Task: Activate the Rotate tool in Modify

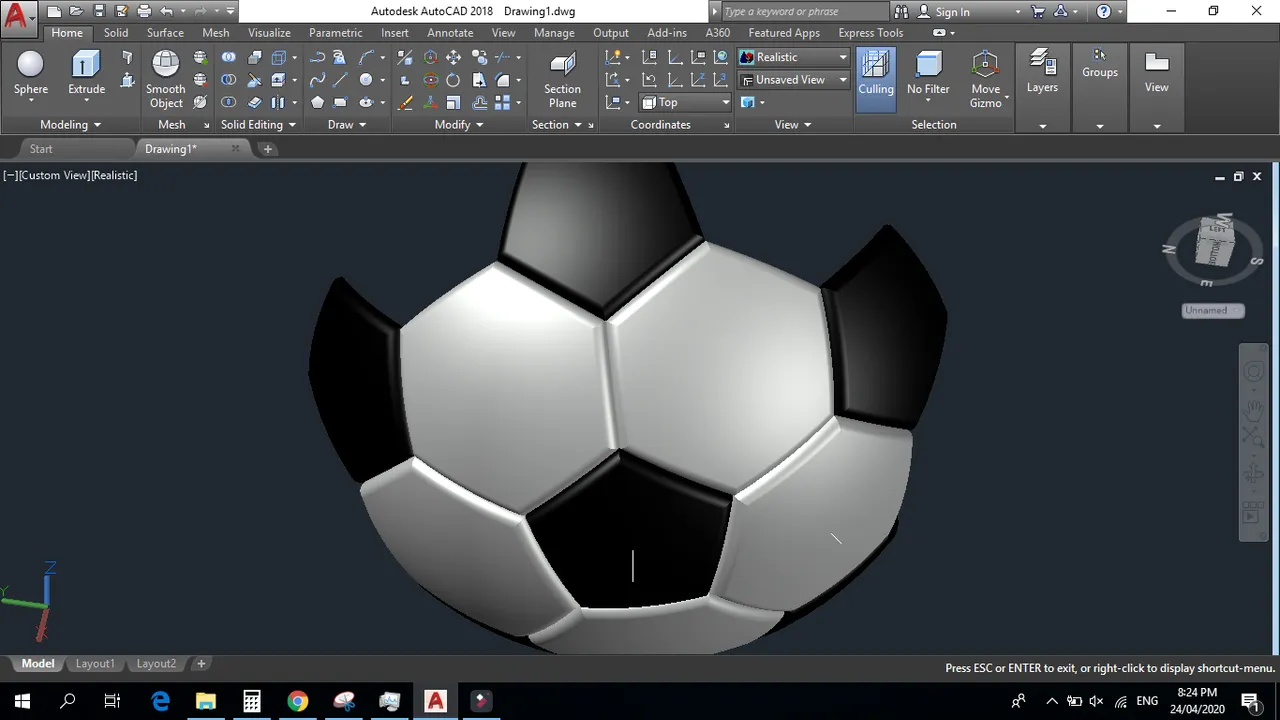Action: [x=453, y=80]
